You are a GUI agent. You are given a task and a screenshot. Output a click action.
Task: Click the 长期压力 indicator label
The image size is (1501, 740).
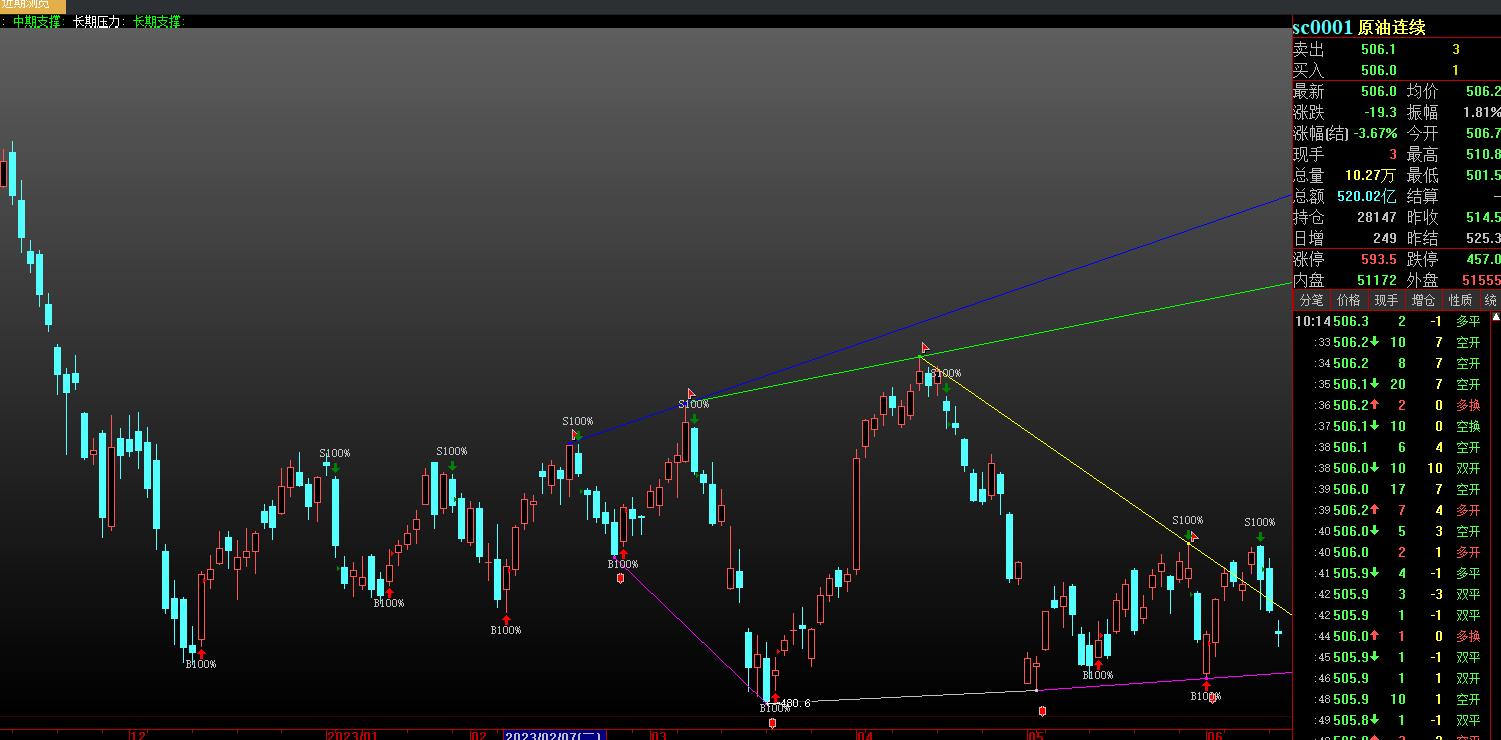point(98,21)
